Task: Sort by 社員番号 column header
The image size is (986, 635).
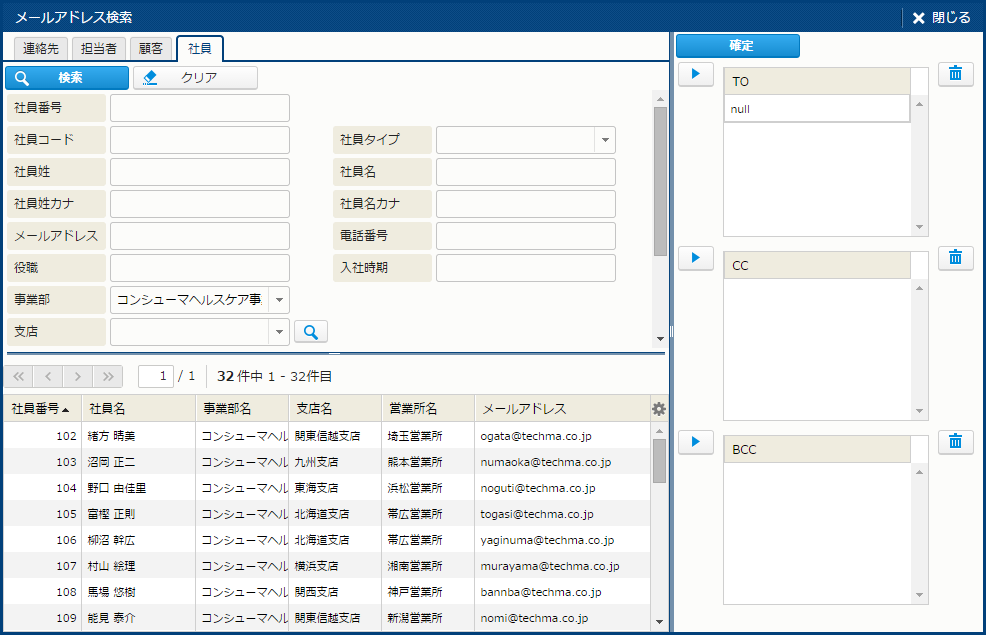Action: (x=40, y=408)
